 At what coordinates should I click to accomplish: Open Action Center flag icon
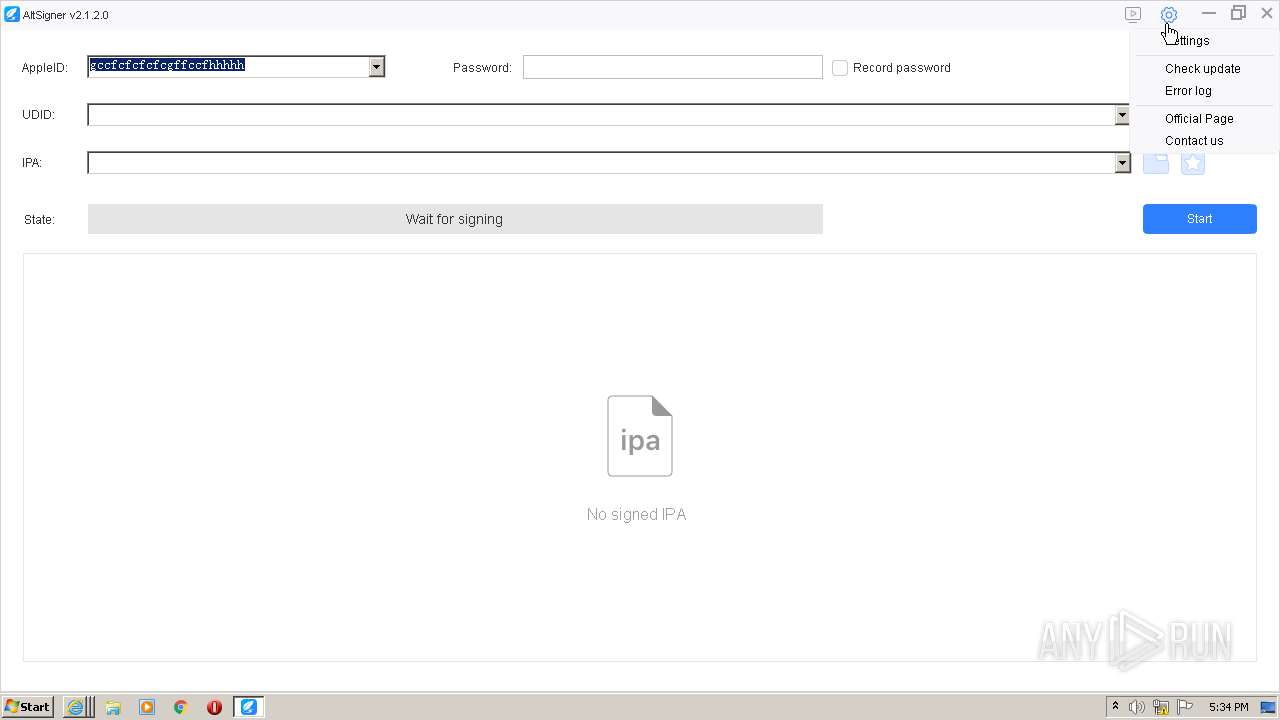pos(1185,707)
